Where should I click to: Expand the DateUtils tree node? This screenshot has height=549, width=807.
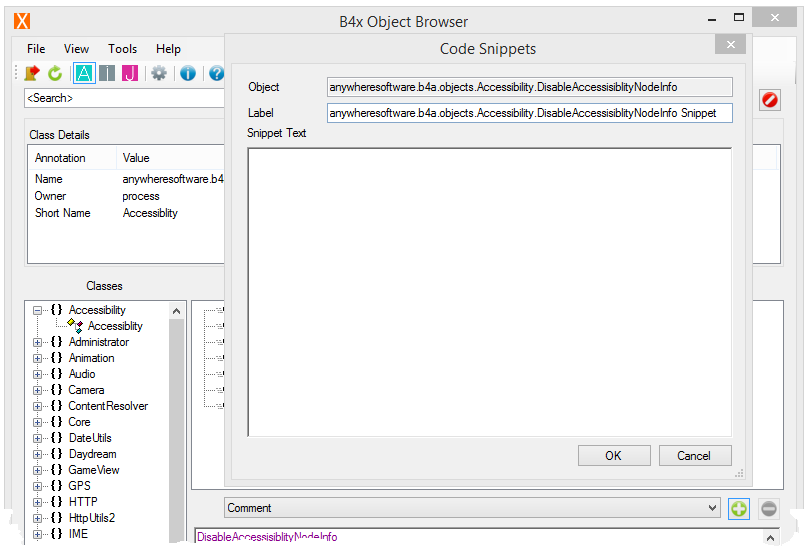pyautogui.click(x=37, y=438)
